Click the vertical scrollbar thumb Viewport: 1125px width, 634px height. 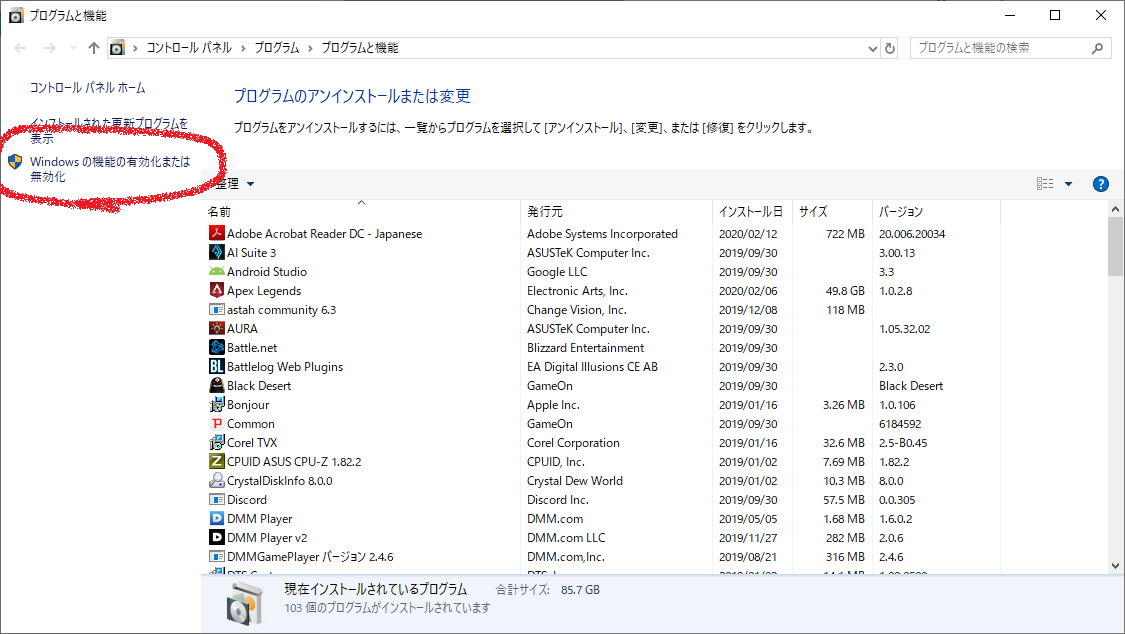pyautogui.click(x=1115, y=246)
